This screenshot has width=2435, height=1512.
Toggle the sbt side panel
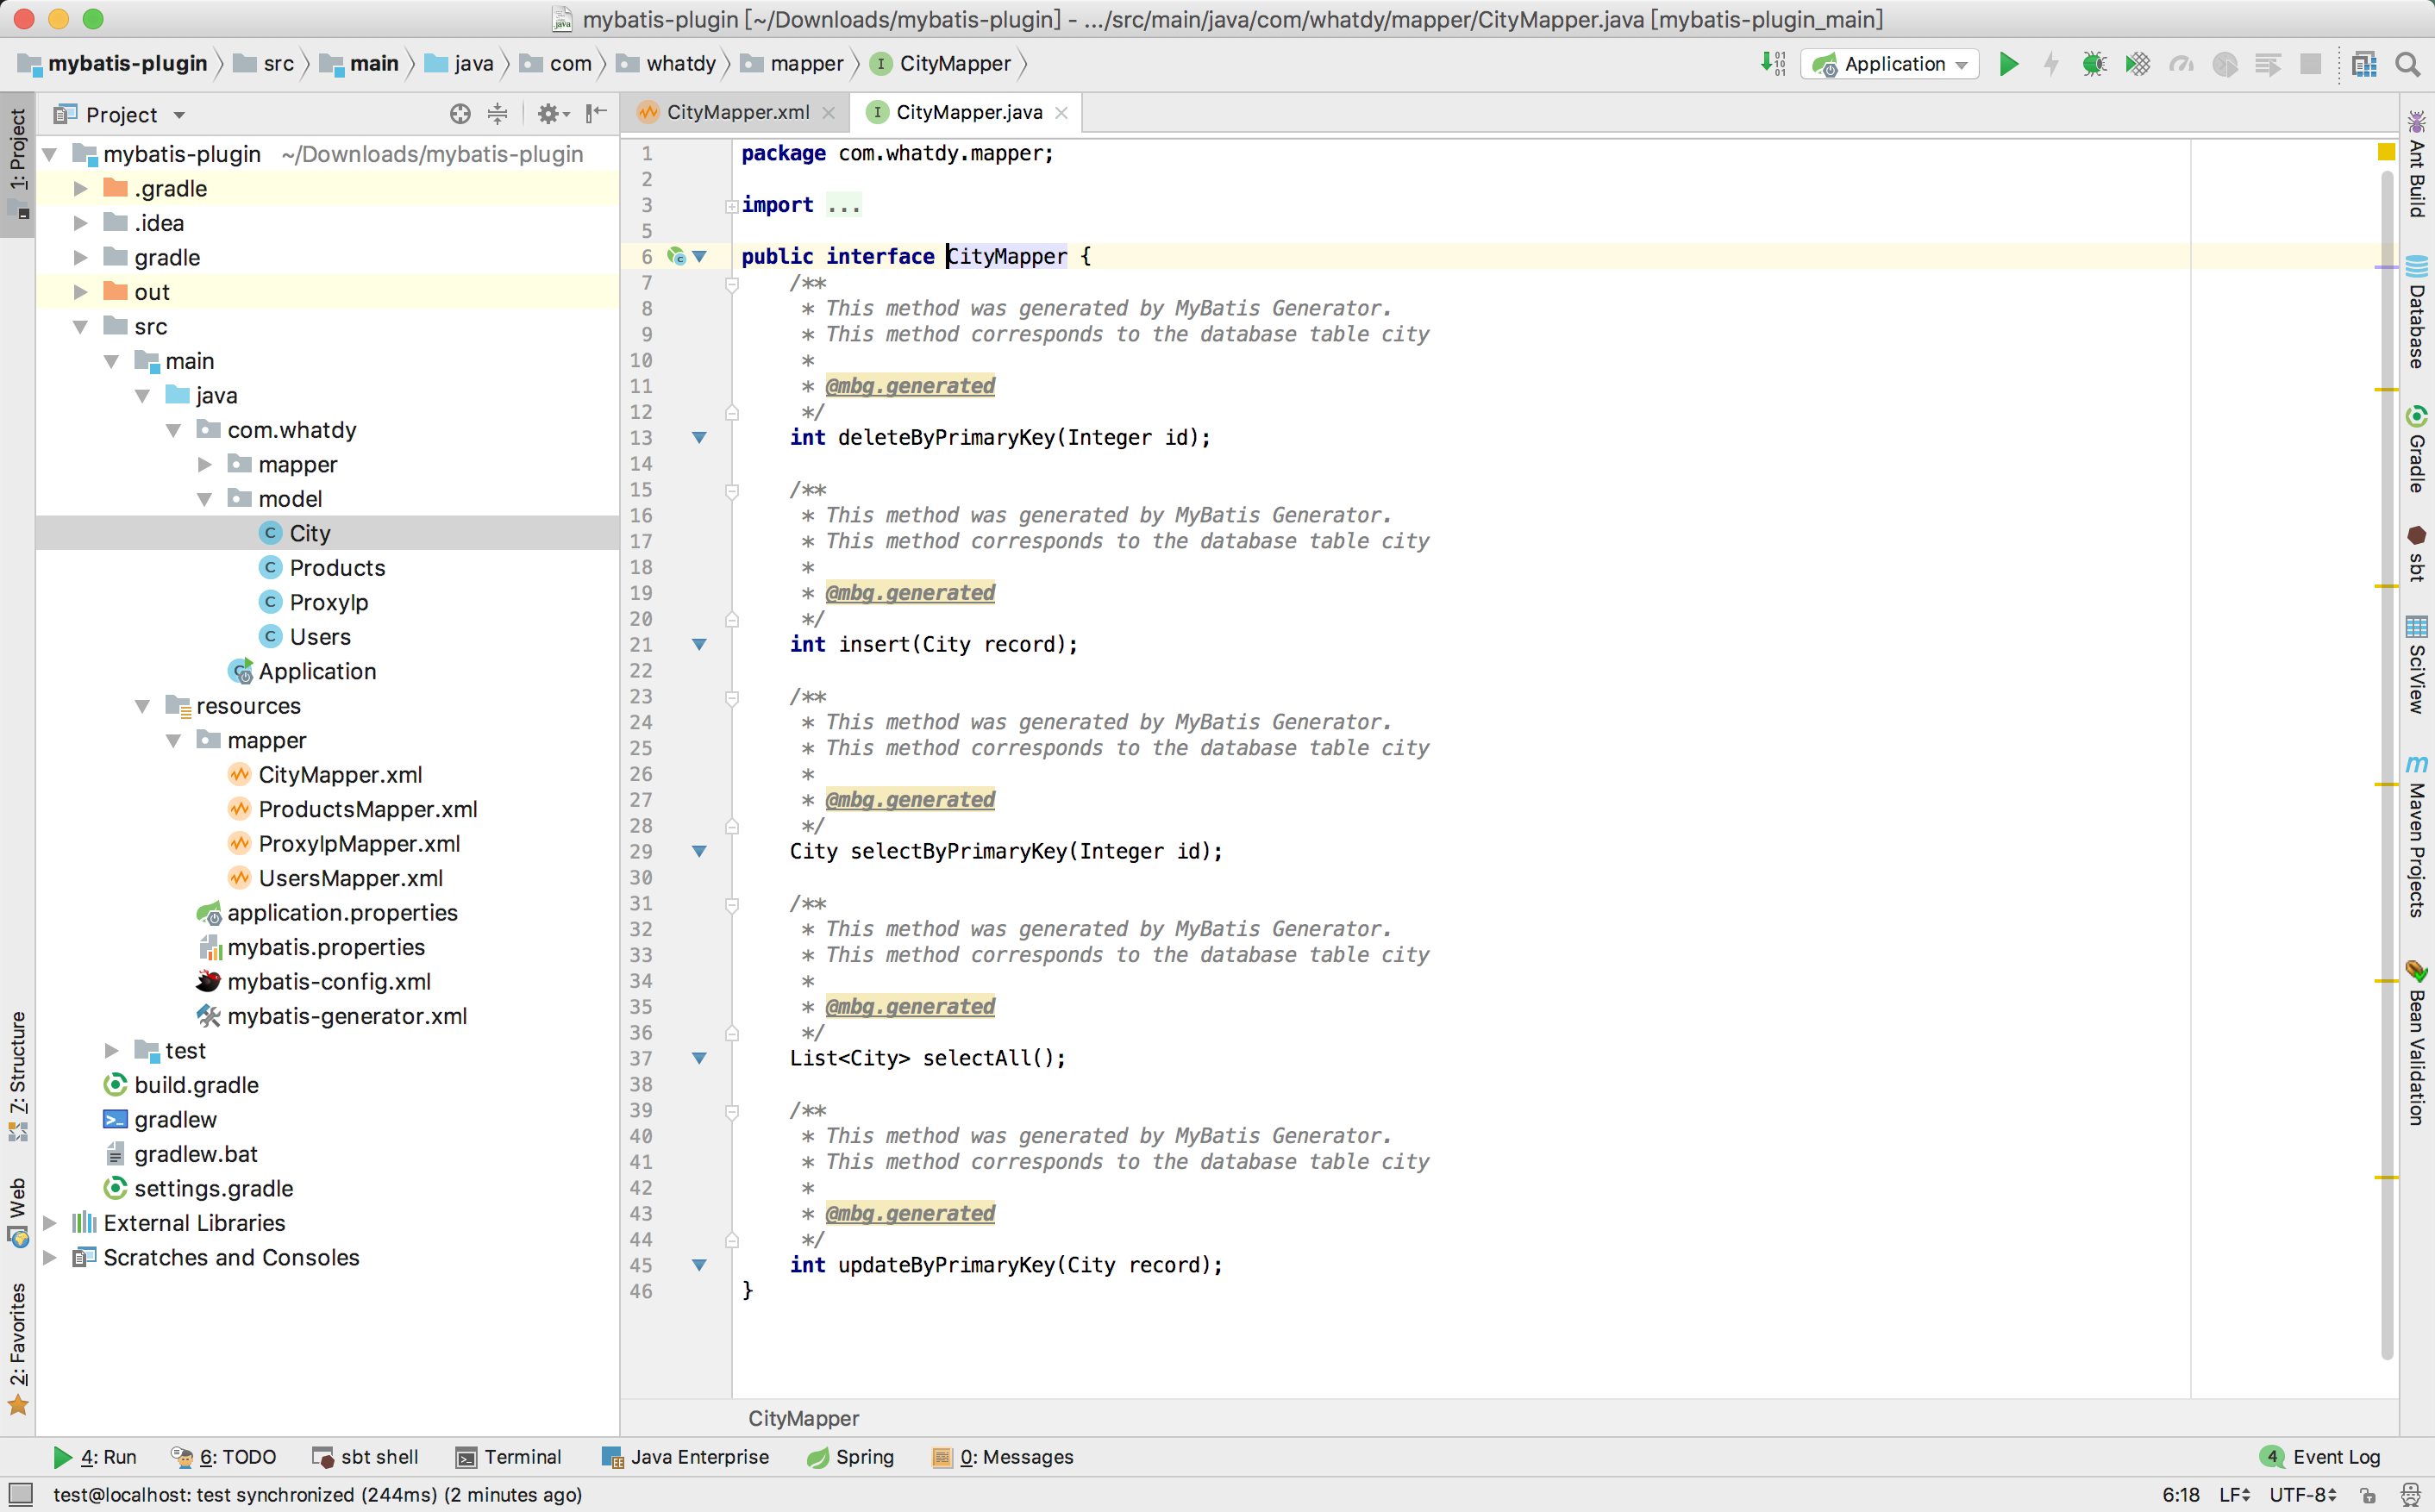click(x=2417, y=553)
